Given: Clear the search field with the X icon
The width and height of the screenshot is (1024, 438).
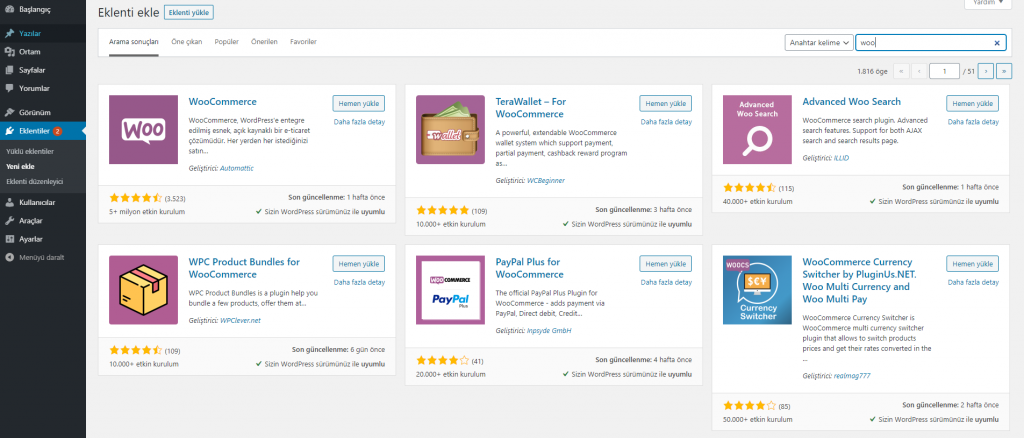Looking at the screenshot, I should pos(997,43).
